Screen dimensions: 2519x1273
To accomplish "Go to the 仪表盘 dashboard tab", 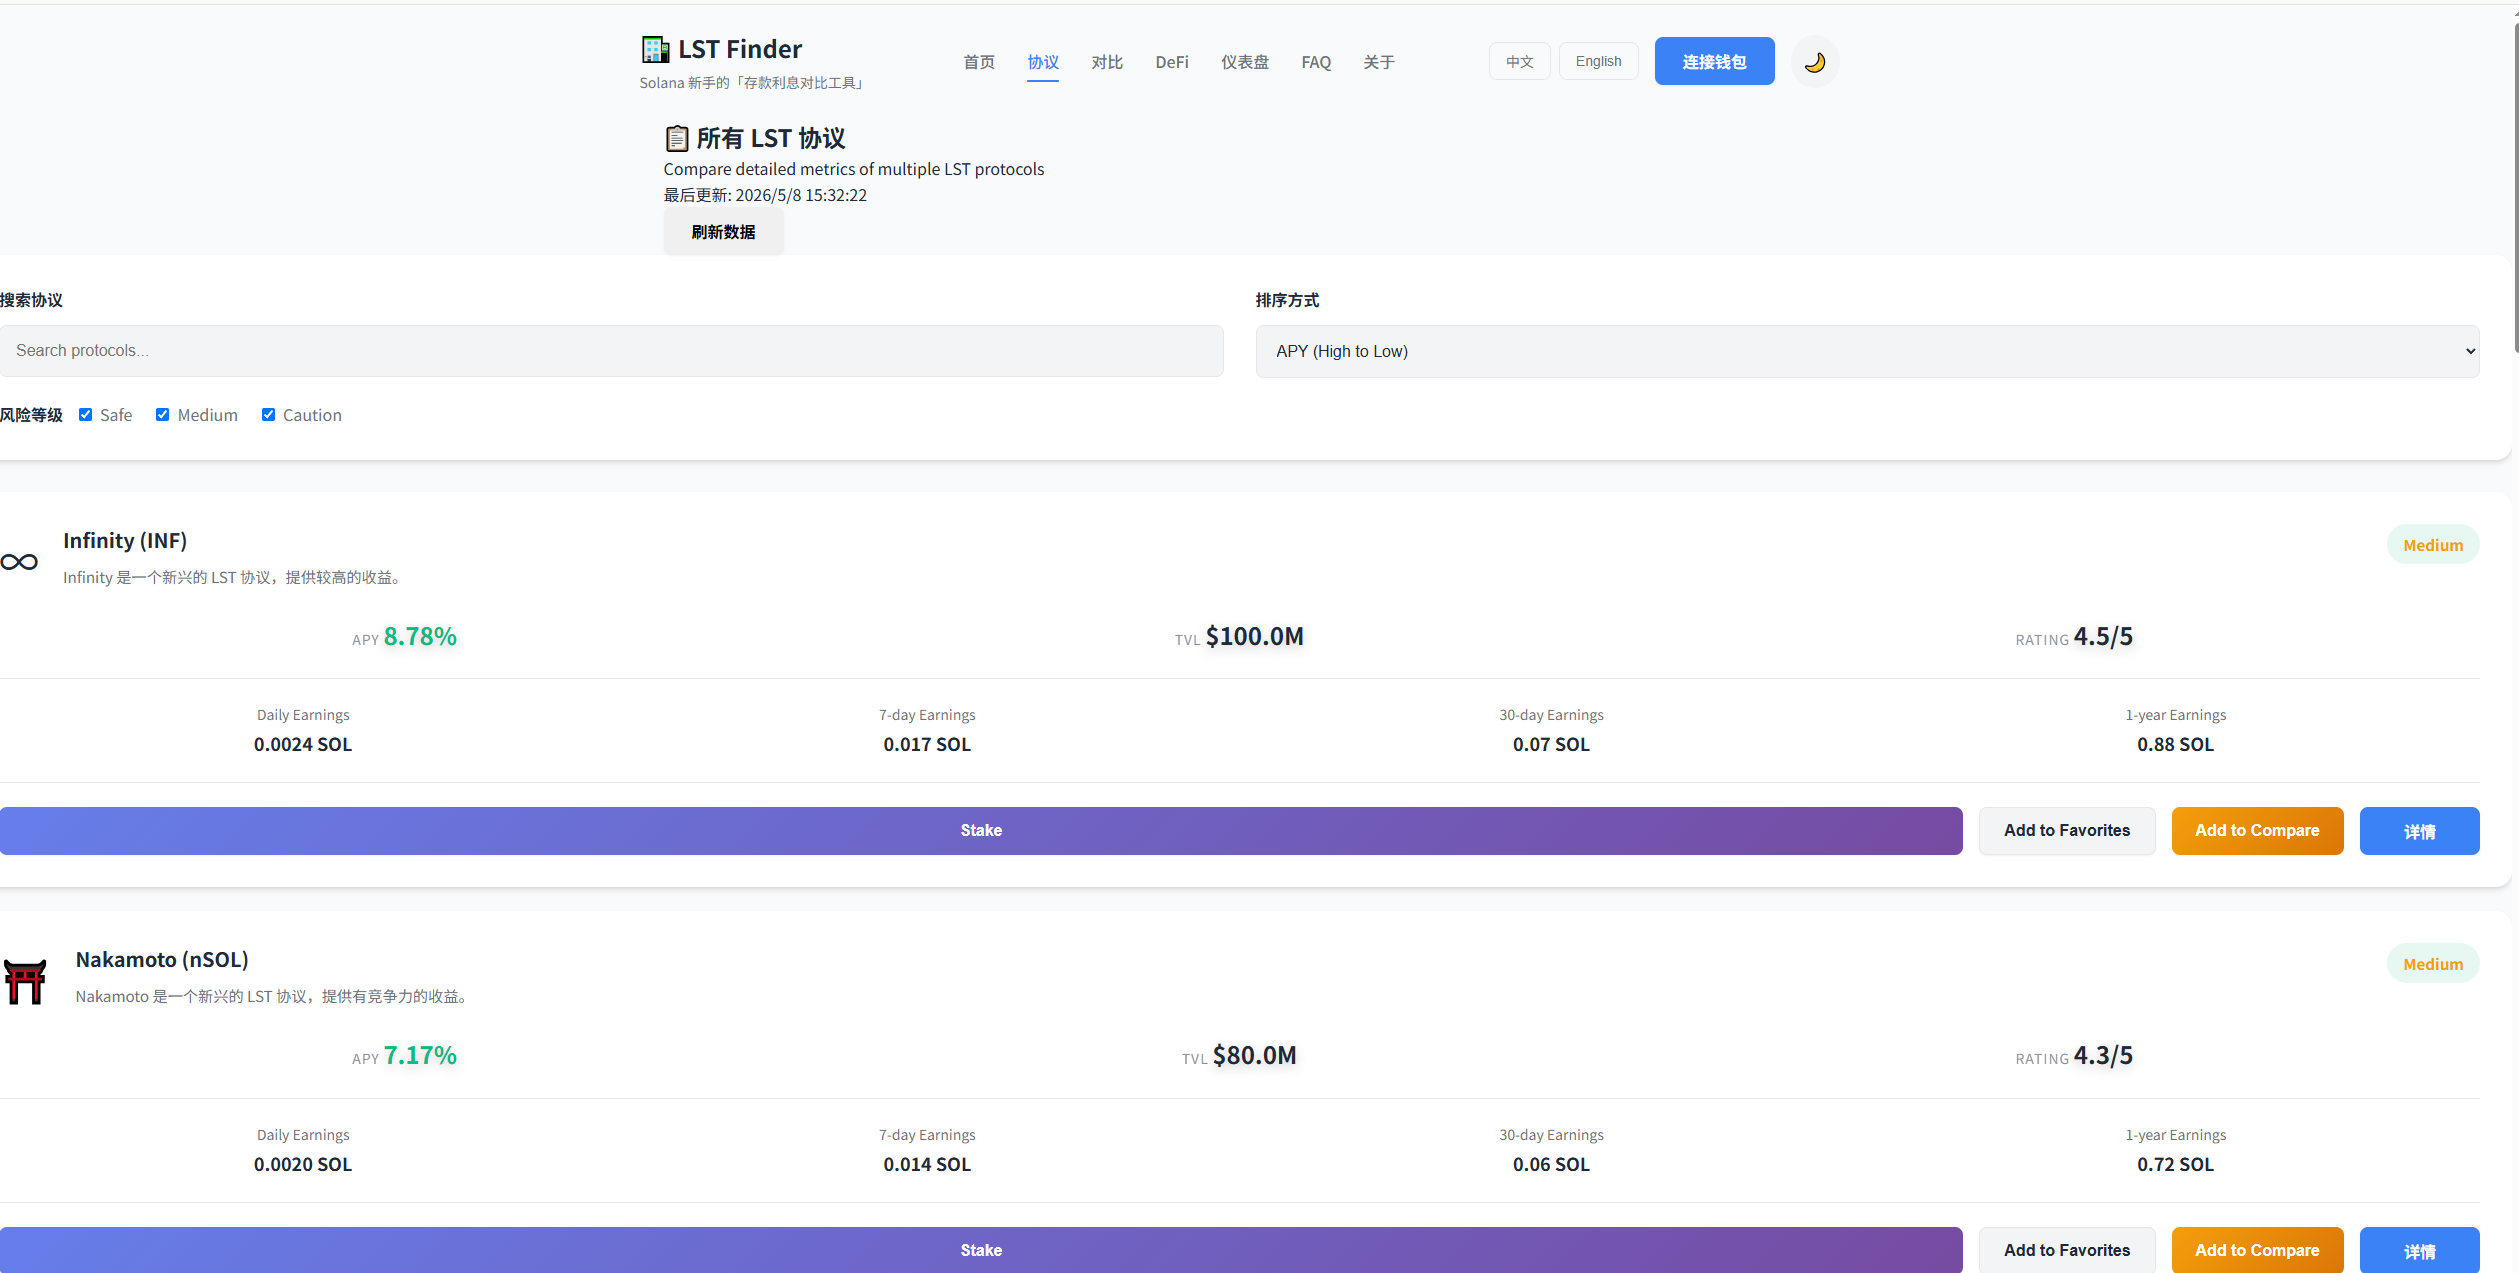I will [1245, 62].
